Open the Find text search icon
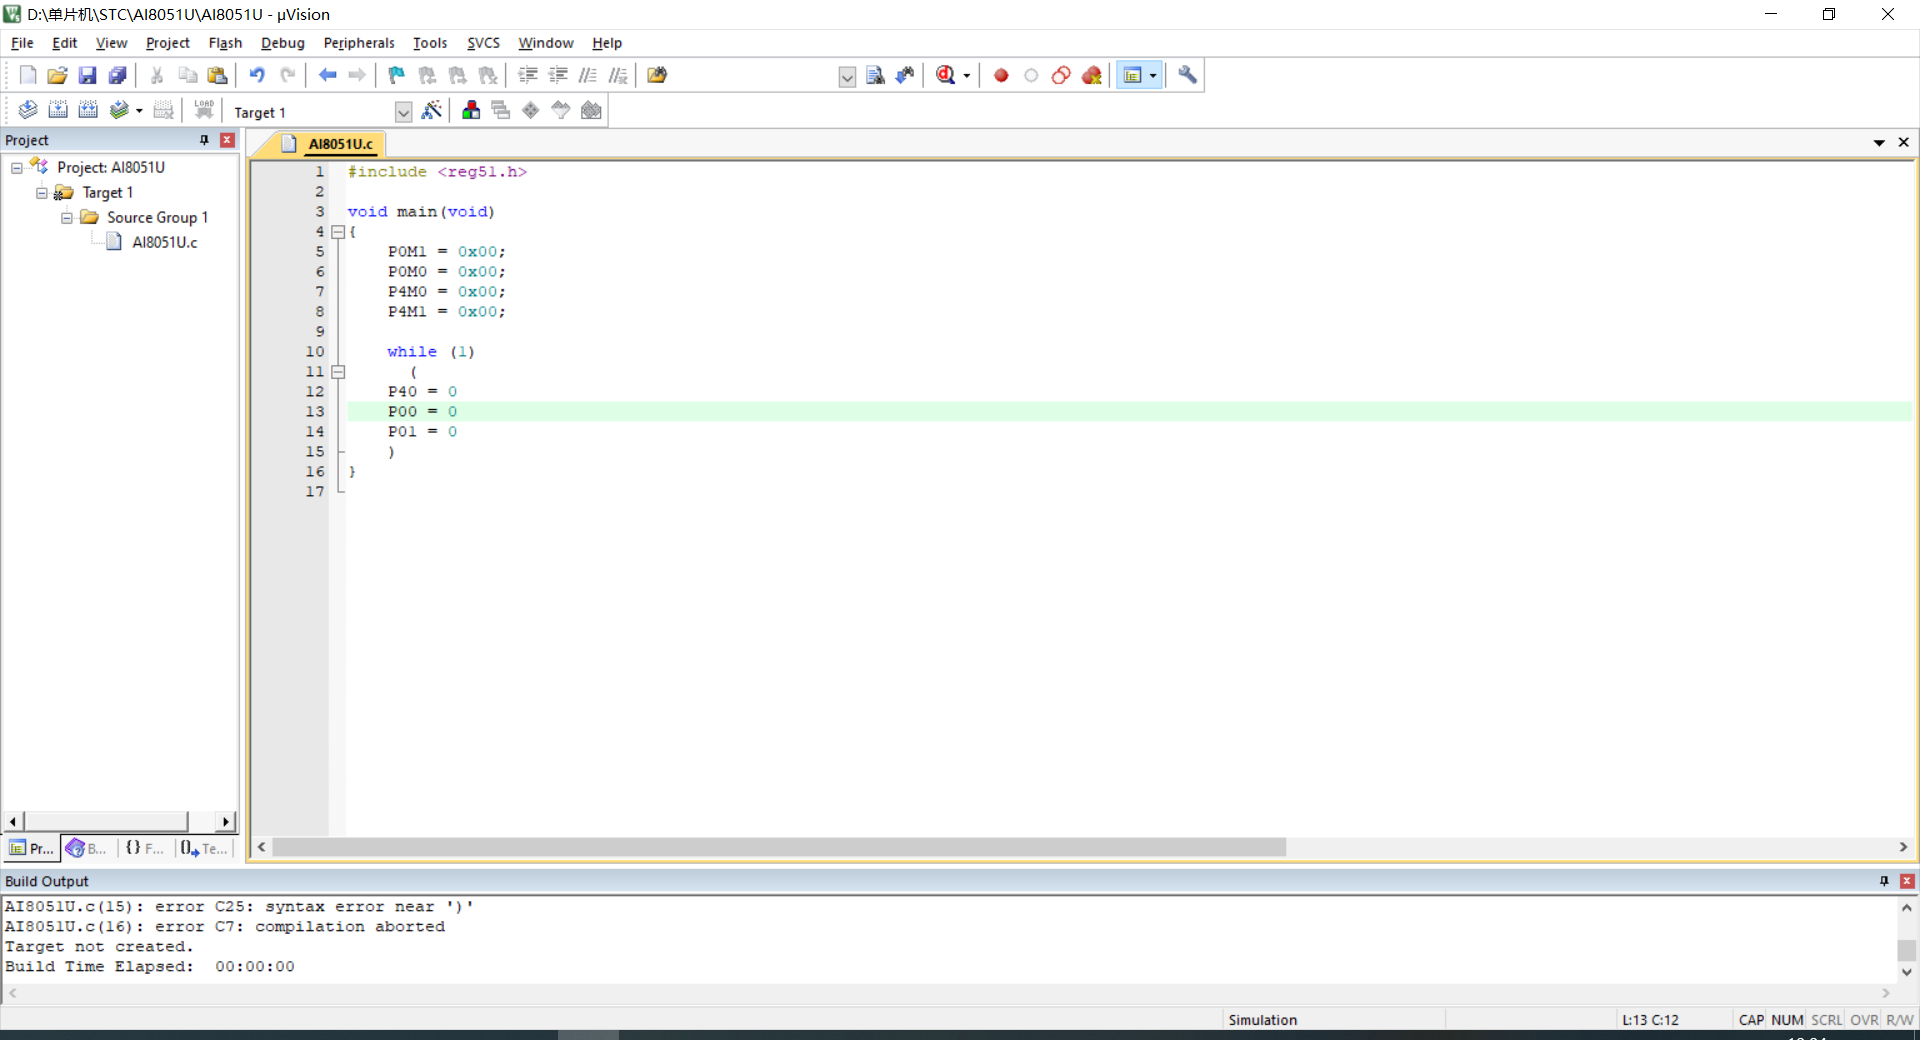The width and height of the screenshot is (1920, 1040). click(x=875, y=75)
